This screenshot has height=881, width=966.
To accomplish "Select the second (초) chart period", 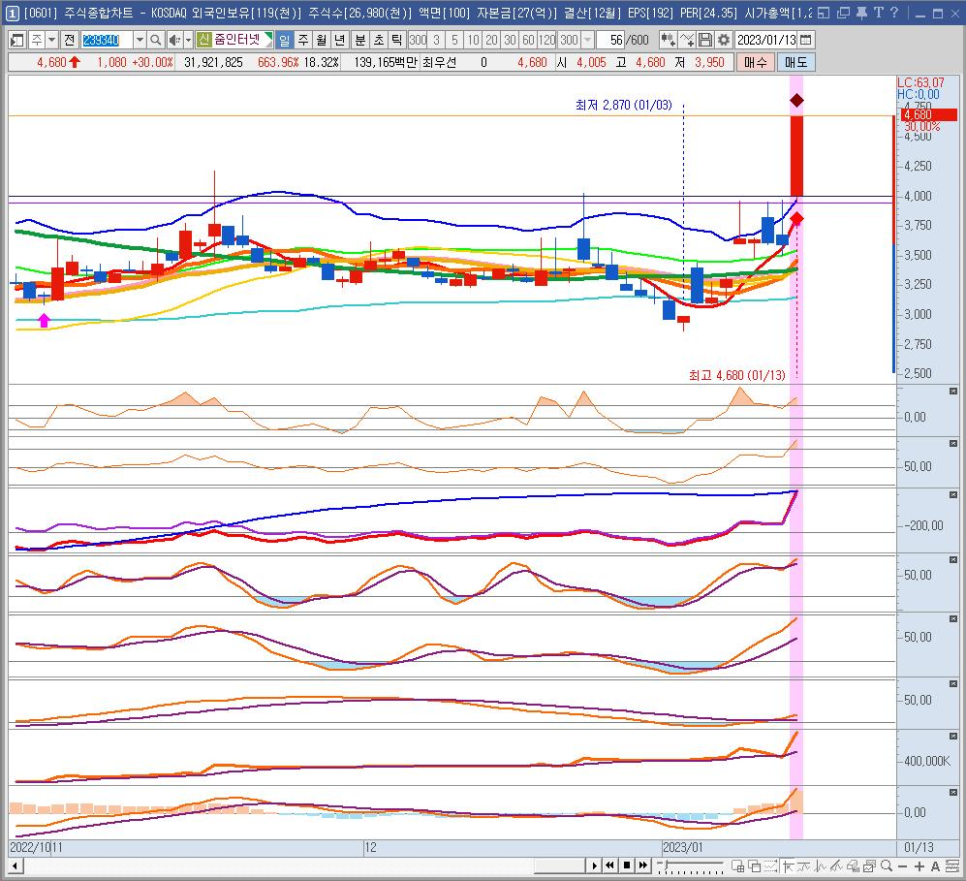I will pos(379,40).
